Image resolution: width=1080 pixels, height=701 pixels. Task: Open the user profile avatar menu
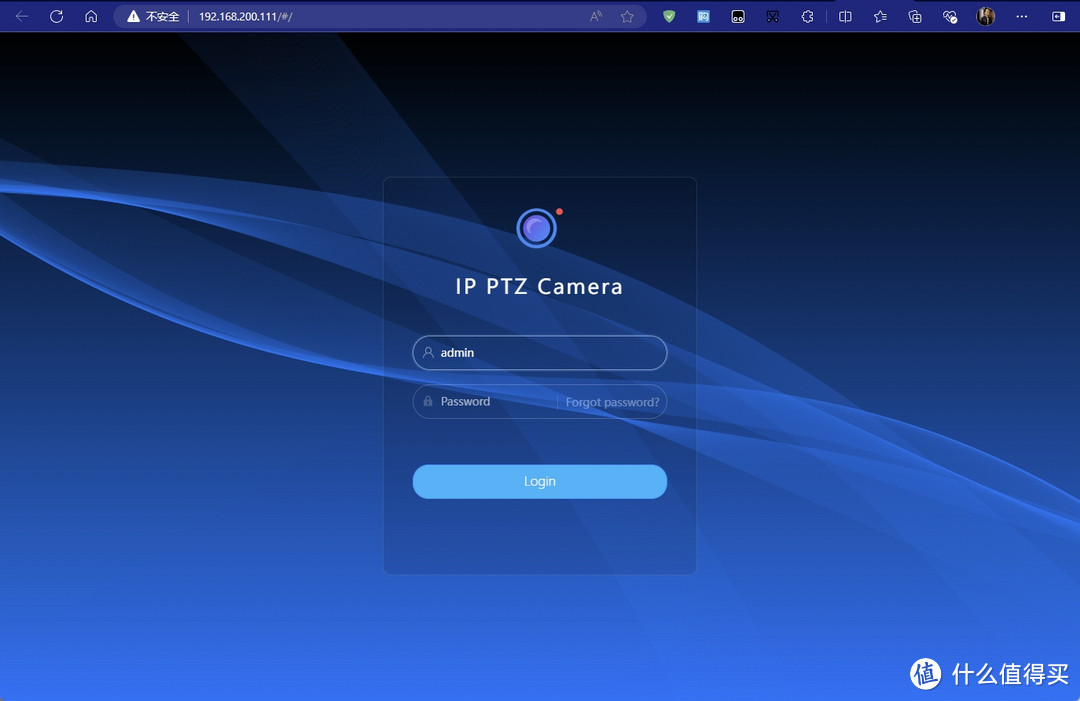[985, 16]
